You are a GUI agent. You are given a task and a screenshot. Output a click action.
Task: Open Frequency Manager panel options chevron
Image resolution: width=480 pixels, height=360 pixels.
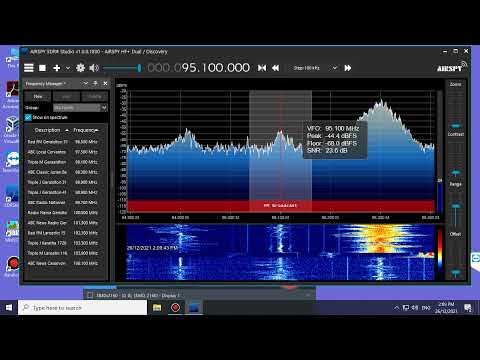tap(85, 83)
